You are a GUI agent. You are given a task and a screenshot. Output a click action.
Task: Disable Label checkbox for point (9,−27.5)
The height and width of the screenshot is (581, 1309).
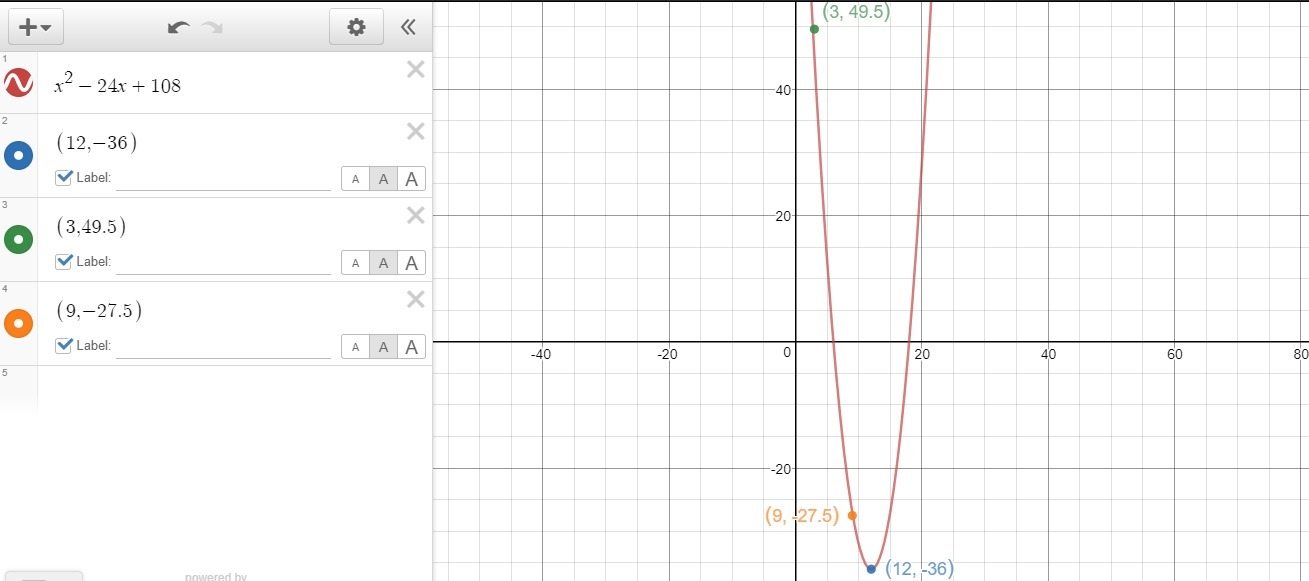click(x=64, y=346)
